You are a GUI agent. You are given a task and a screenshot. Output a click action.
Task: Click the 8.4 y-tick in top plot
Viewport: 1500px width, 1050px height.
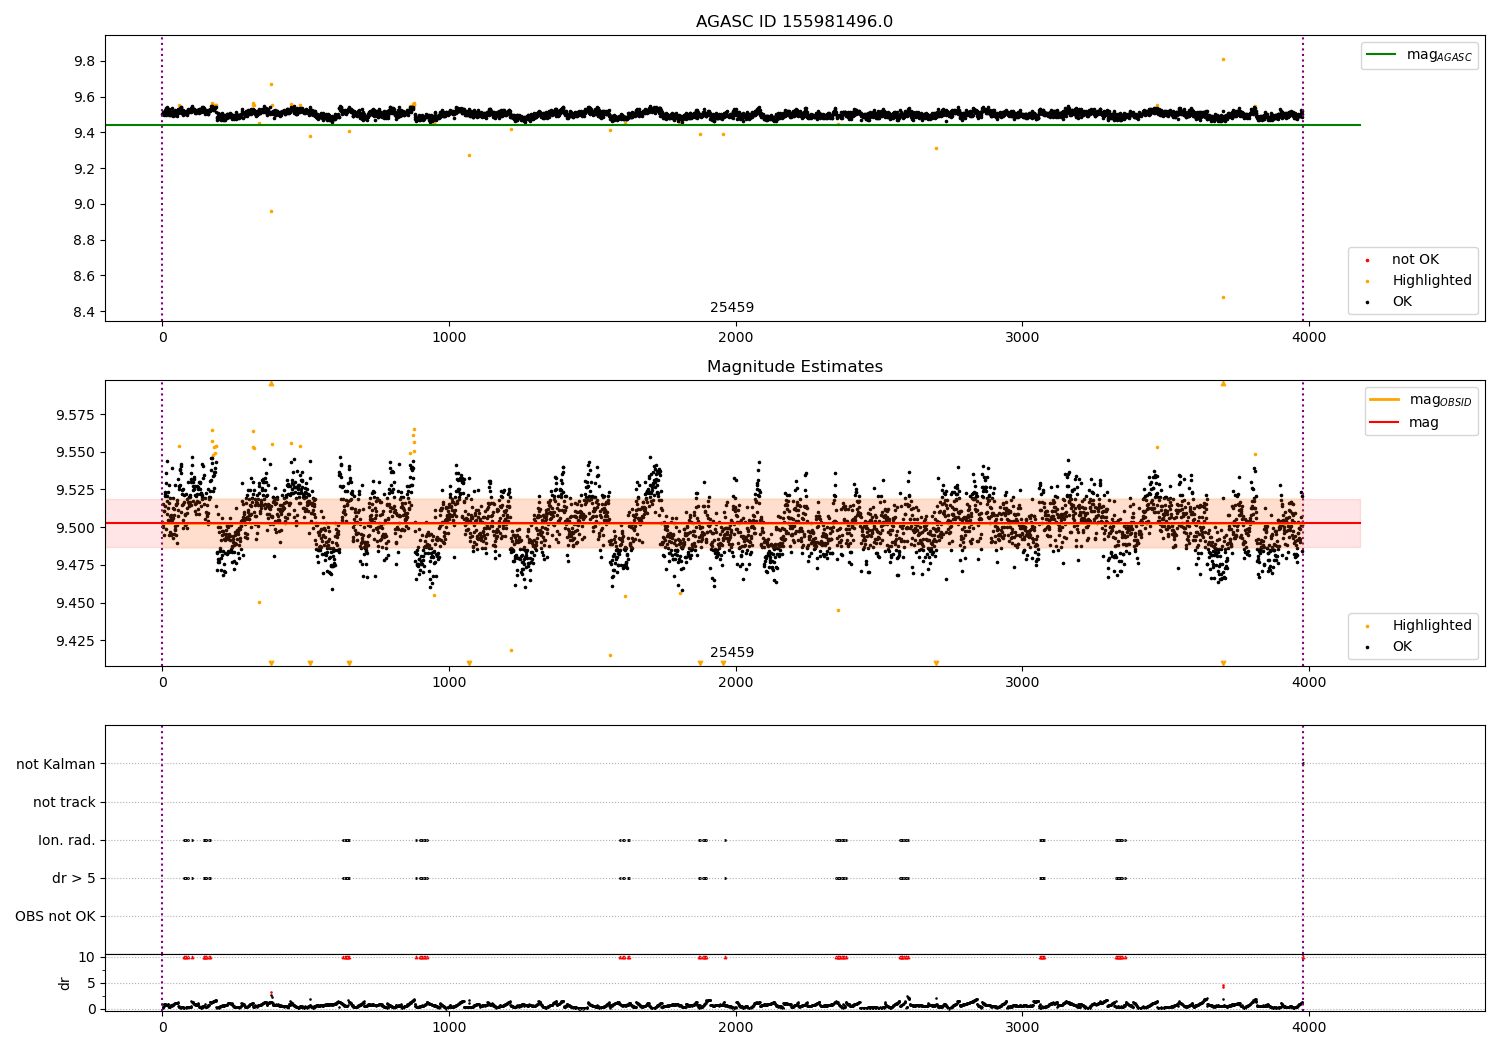click(x=84, y=312)
